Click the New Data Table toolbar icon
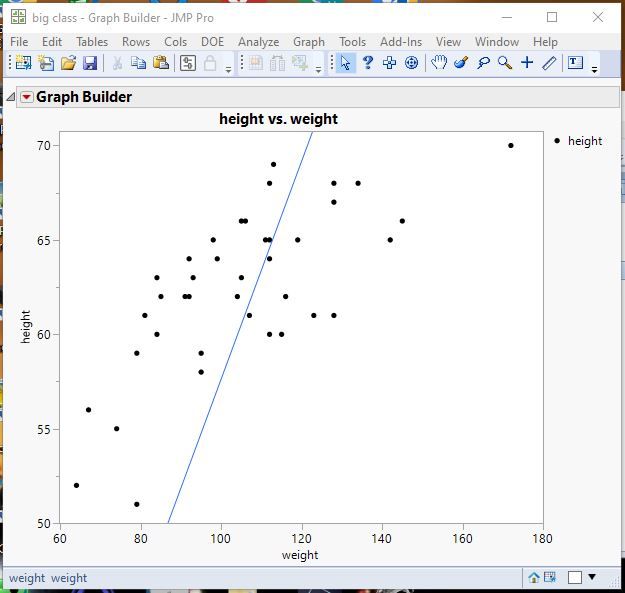 (24, 63)
